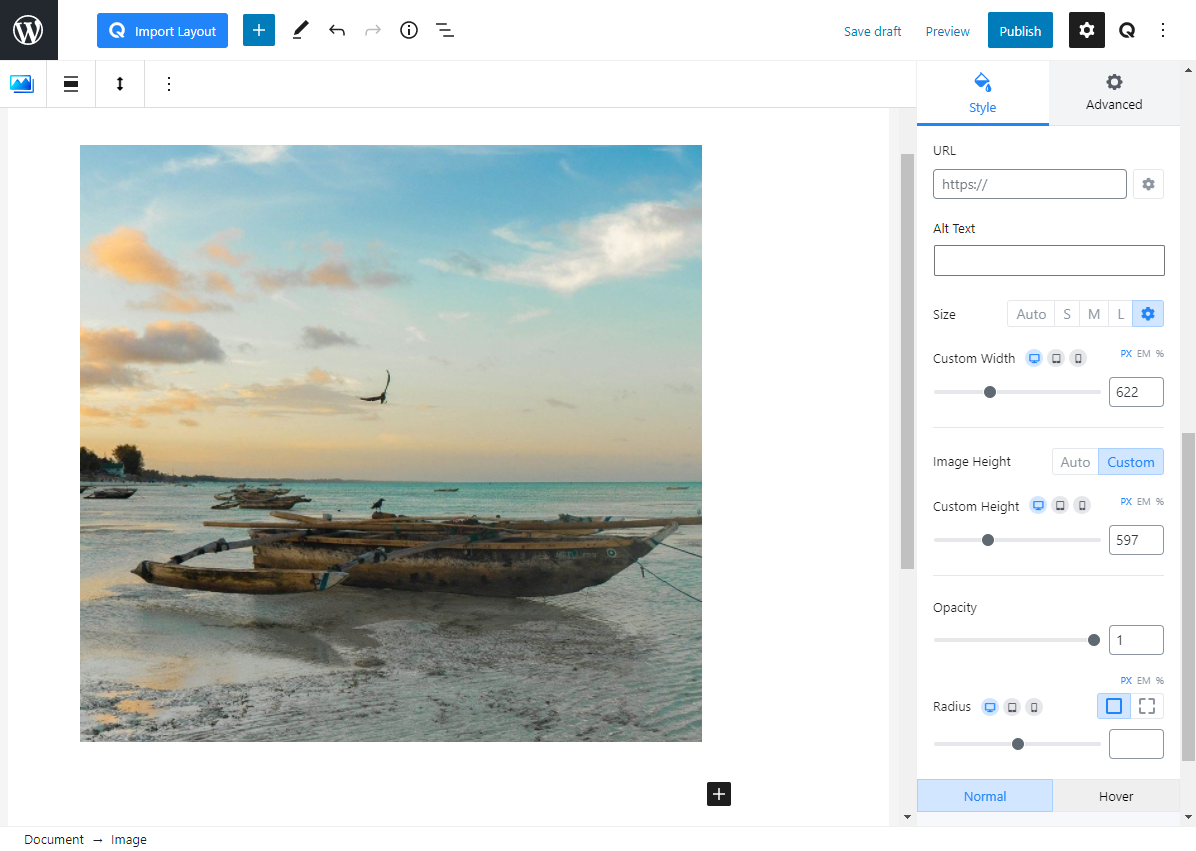Screen dimensions: 1196x851
Task: Switch to the Hover state tab
Action: [x=1116, y=796]
